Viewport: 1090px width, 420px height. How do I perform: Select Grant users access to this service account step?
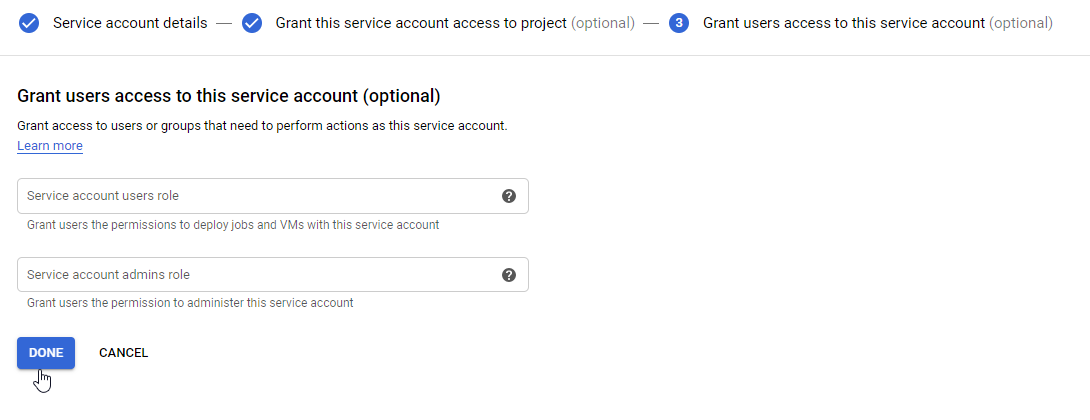coord(877,24)
